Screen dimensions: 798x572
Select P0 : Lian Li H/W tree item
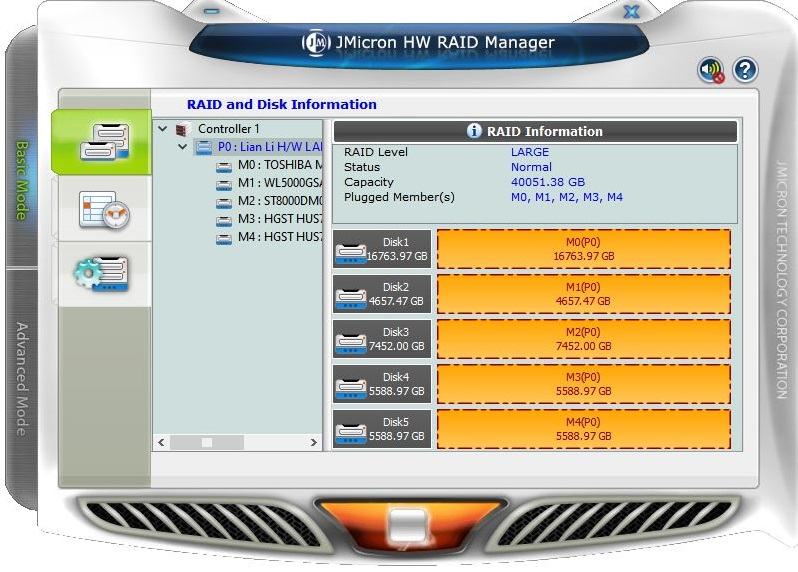270,147
